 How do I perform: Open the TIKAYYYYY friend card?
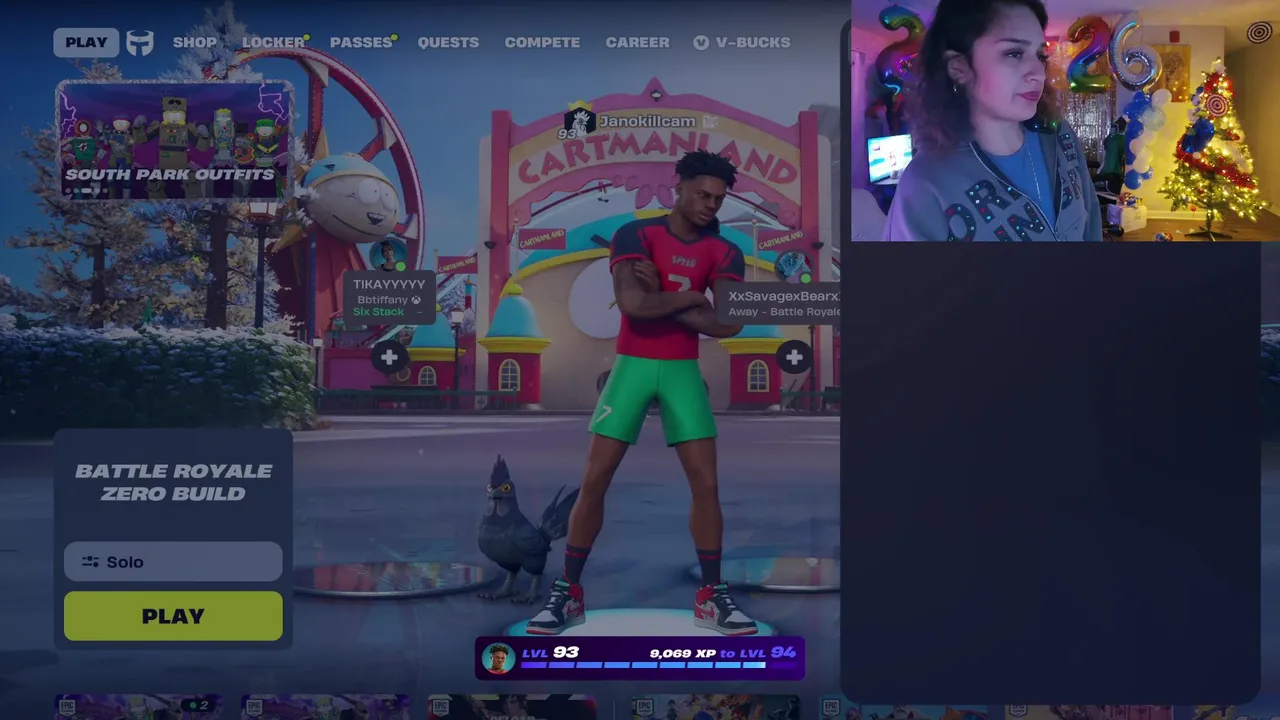pyautogui.click(x=389, y=298)
